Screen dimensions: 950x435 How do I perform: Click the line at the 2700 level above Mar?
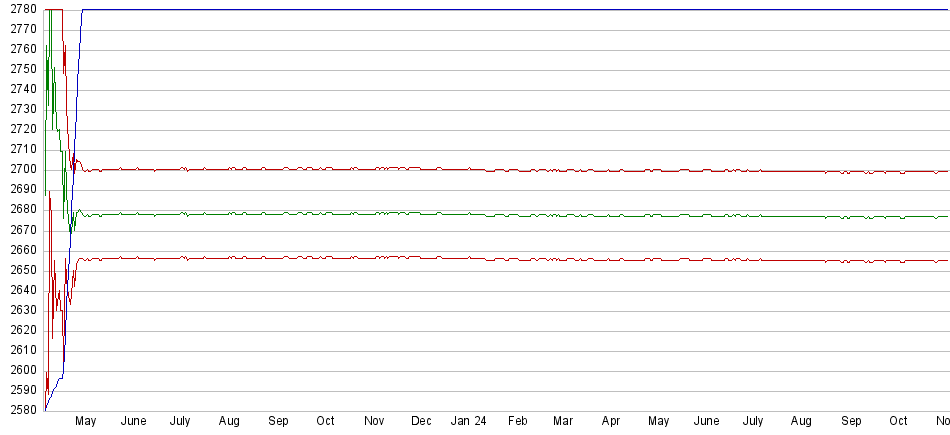coord(564,170)
